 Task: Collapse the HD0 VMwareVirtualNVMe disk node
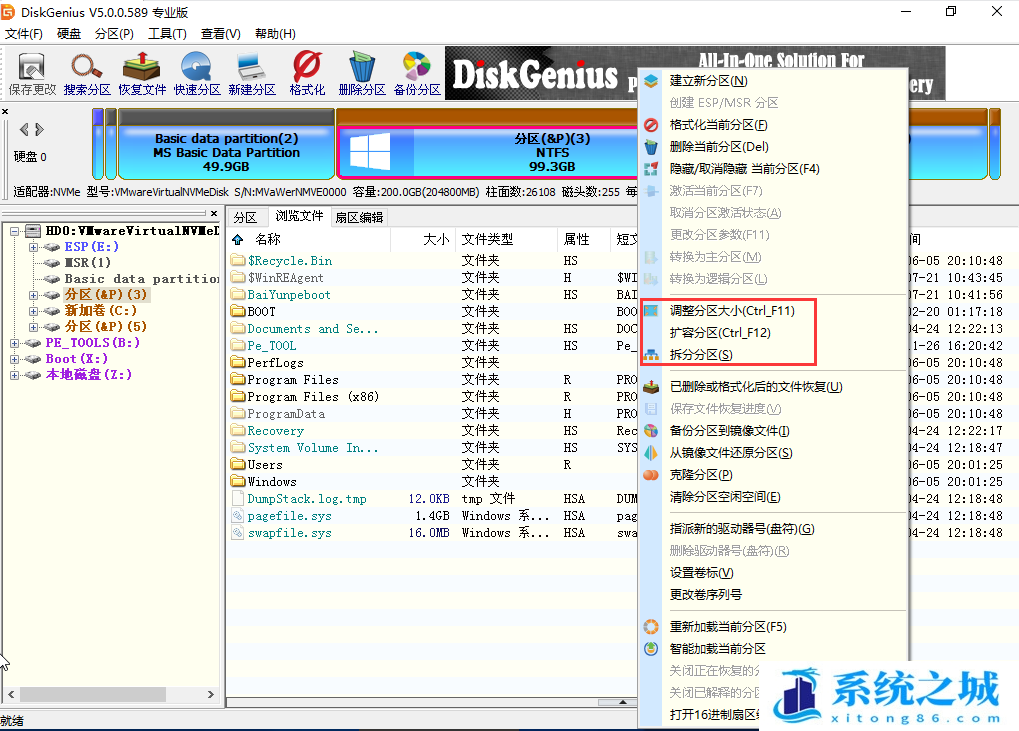click(x=14, y=231)
